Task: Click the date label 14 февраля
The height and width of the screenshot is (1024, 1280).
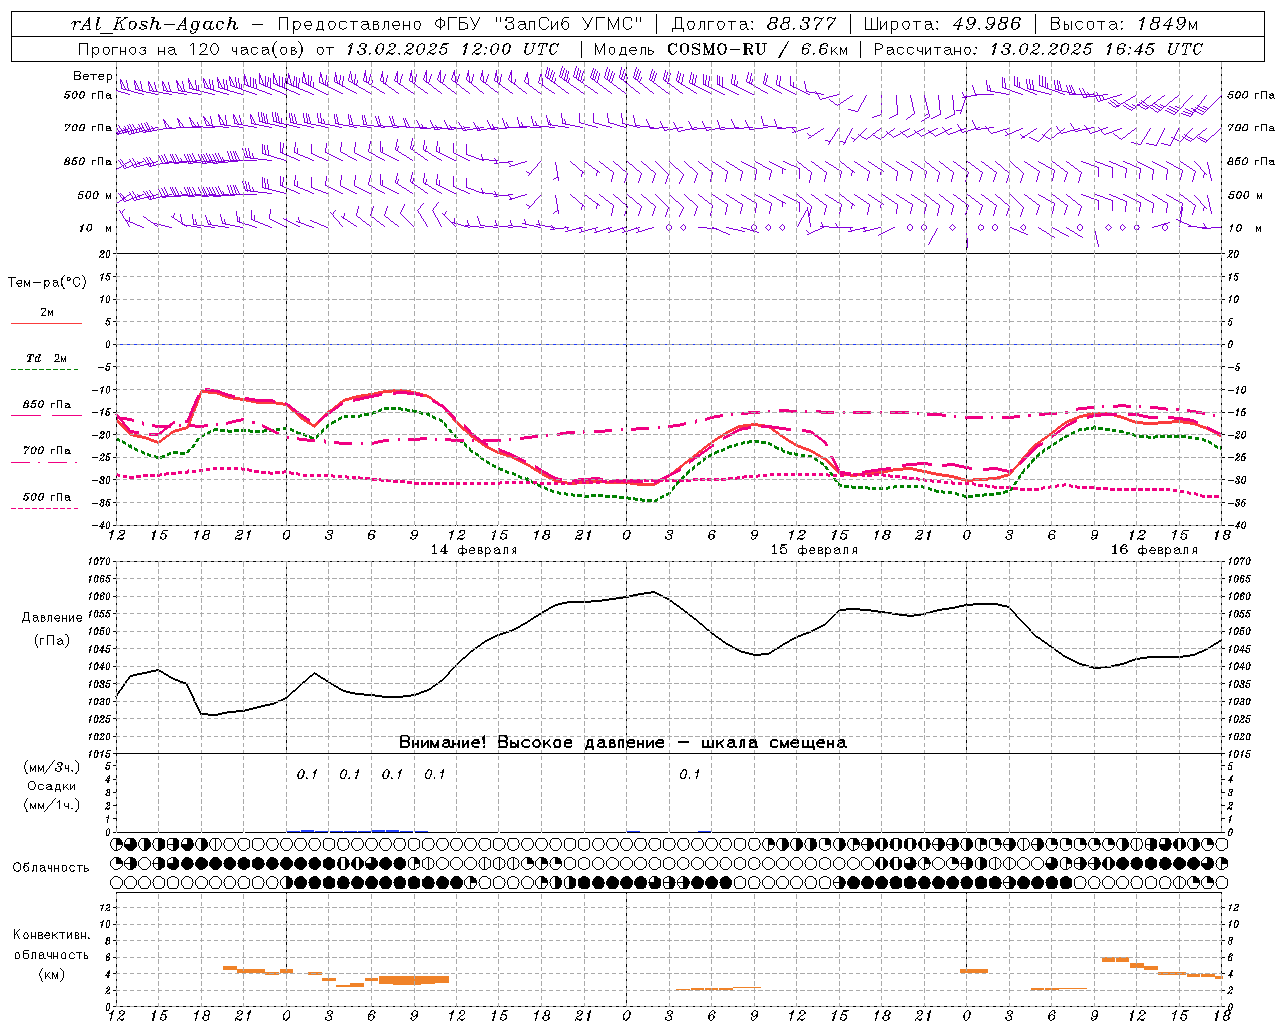Action: (474, 550)
